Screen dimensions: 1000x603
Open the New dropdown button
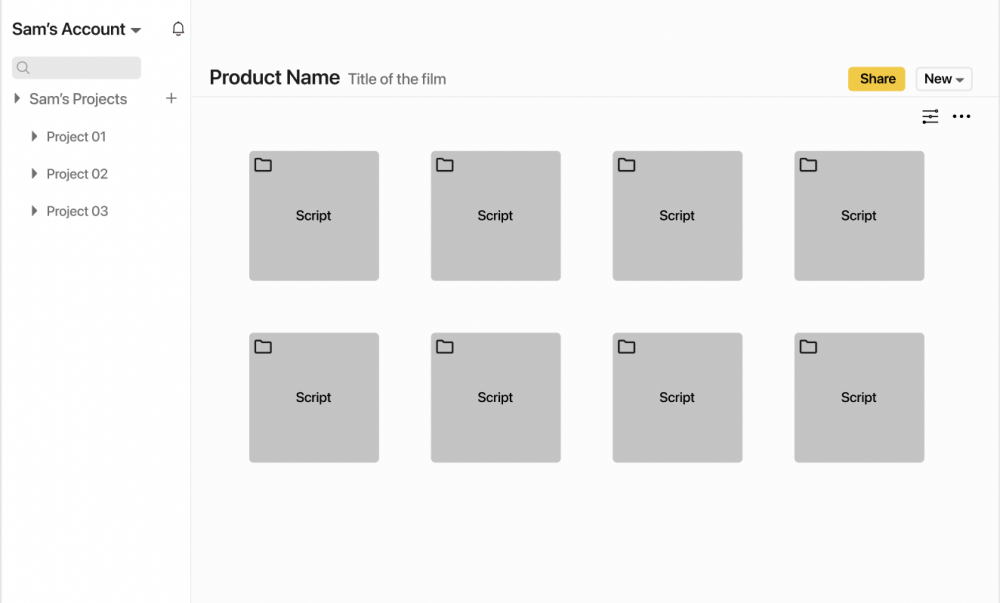click(x=944, y=79)
